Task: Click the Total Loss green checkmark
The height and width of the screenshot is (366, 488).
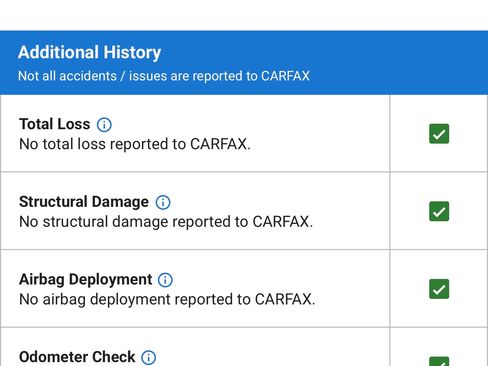Action: click(x=439, y=134)
